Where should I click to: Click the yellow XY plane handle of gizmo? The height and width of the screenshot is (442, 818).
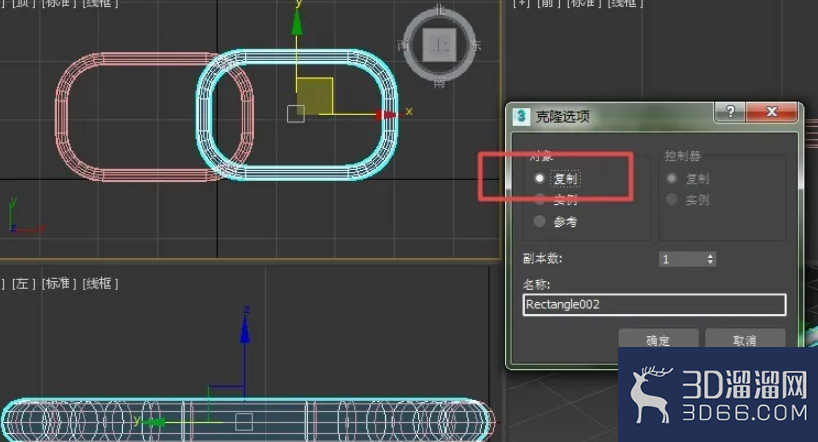[315, 95]
